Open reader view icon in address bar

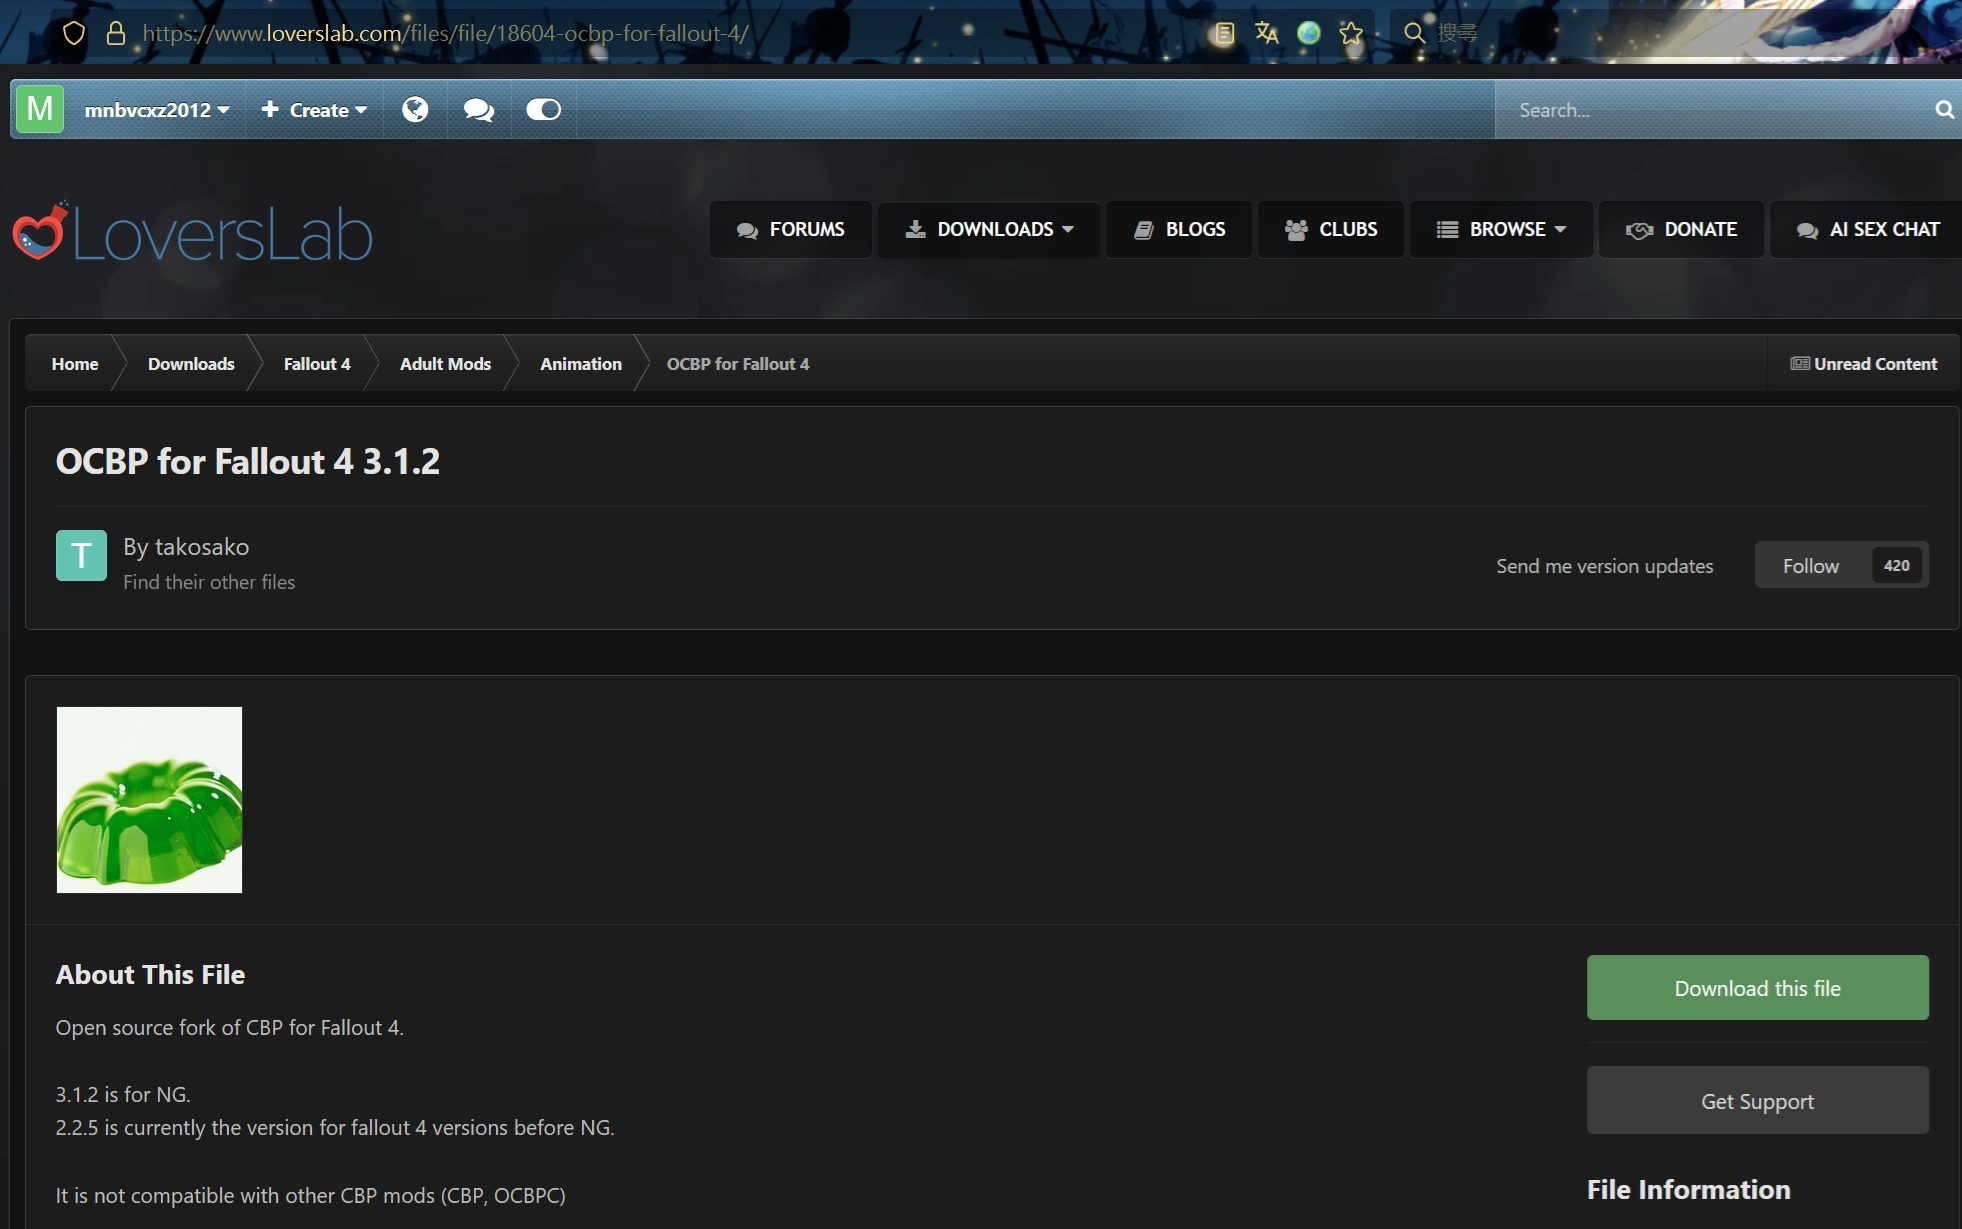1223,33
